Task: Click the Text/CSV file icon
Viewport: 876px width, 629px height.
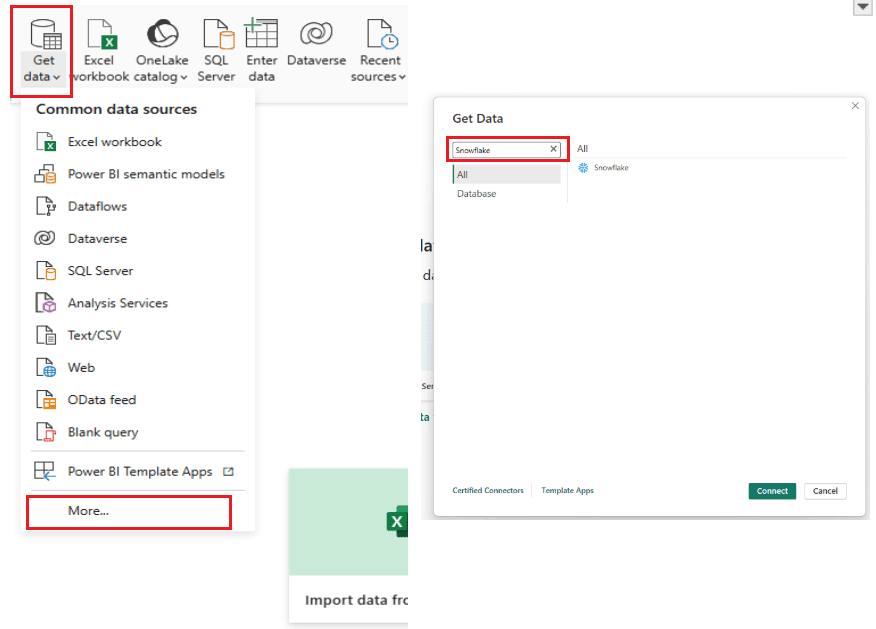Action: click(46, 335)
